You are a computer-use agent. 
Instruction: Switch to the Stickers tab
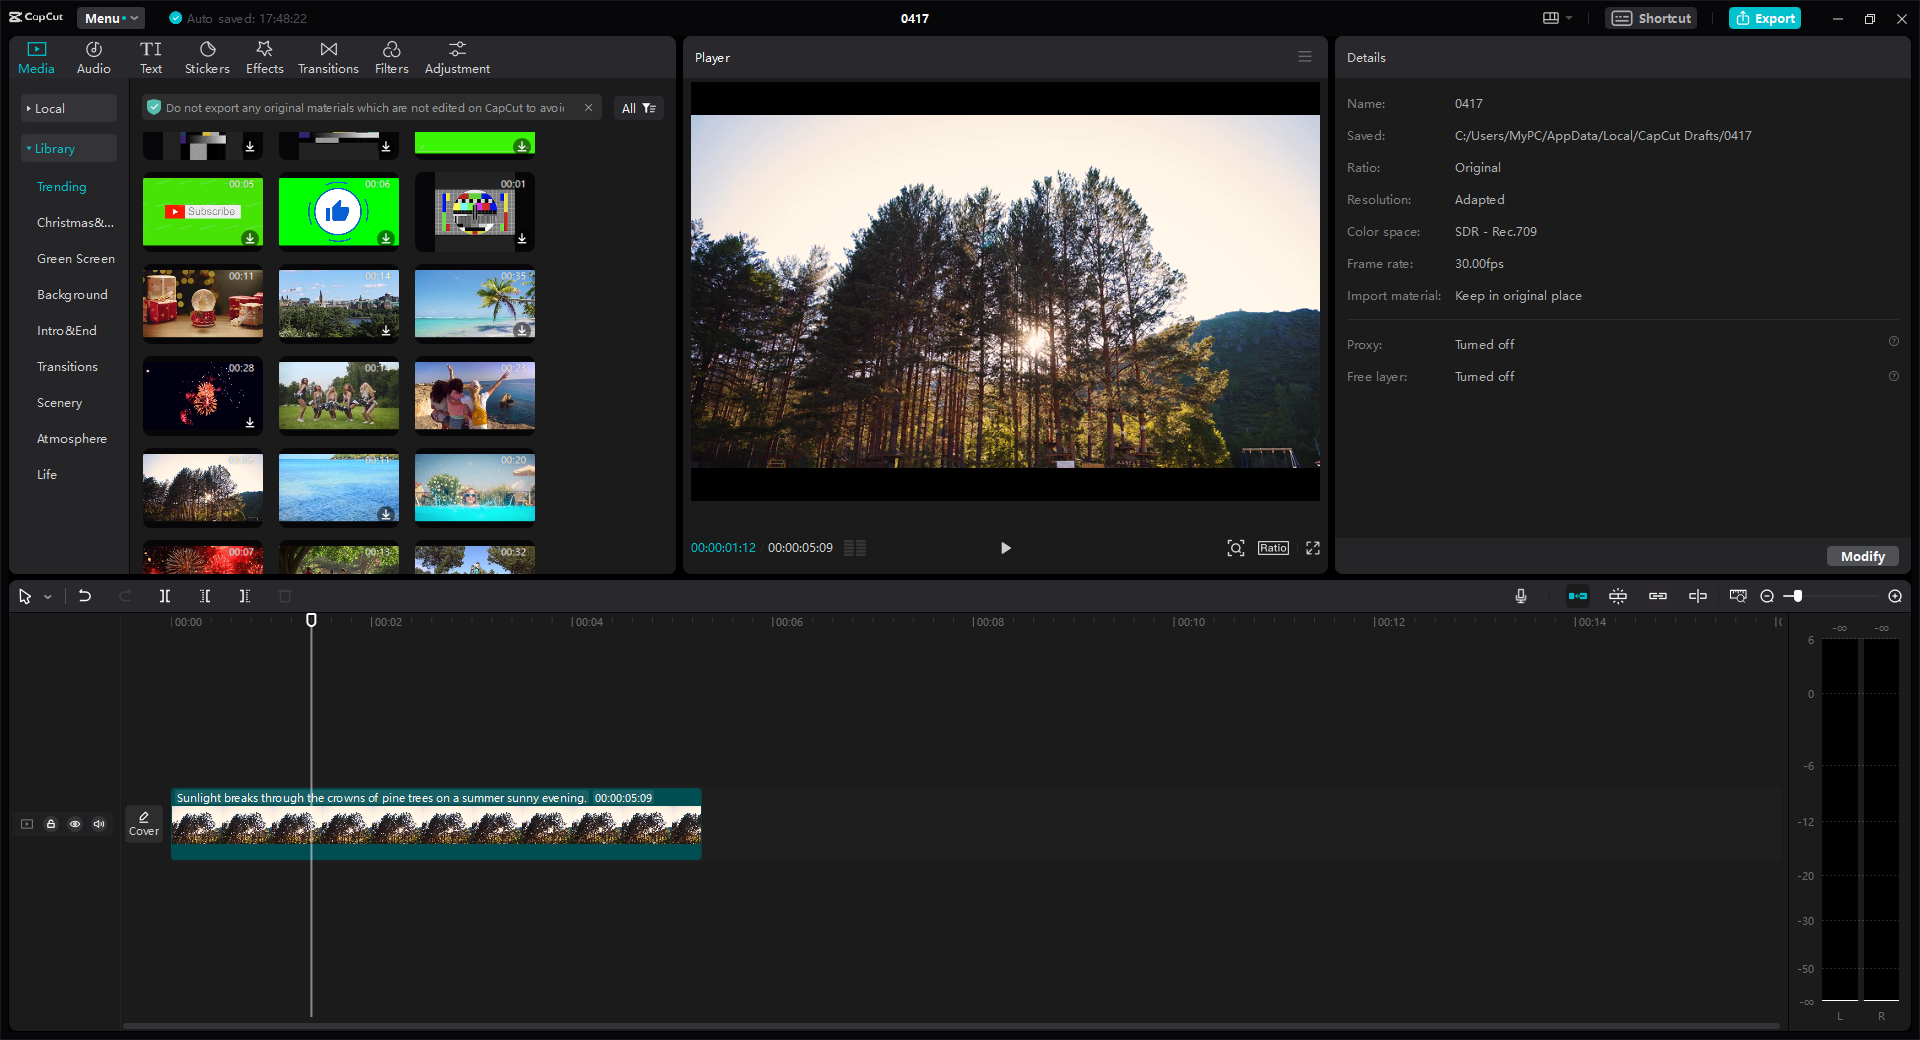click(x=207, y=56)
